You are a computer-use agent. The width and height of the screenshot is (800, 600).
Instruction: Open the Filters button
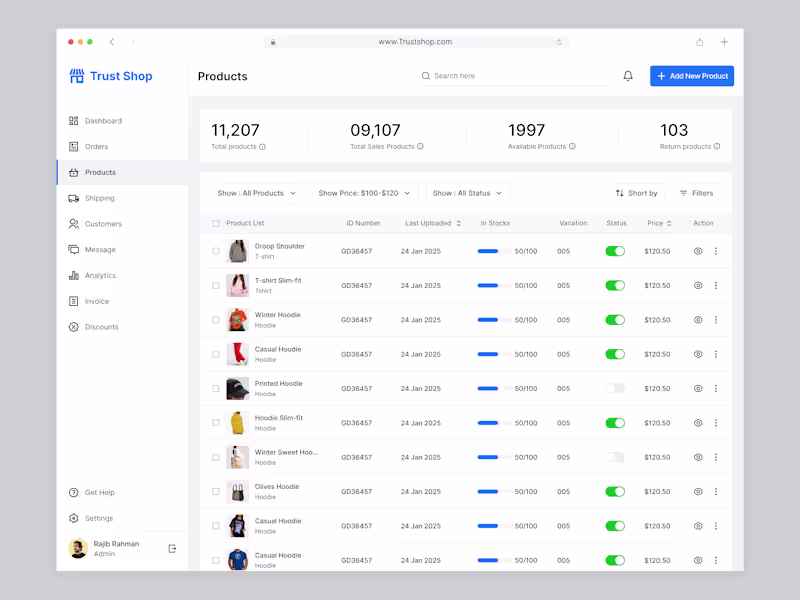pyautogui.click(x=696, y=193)
